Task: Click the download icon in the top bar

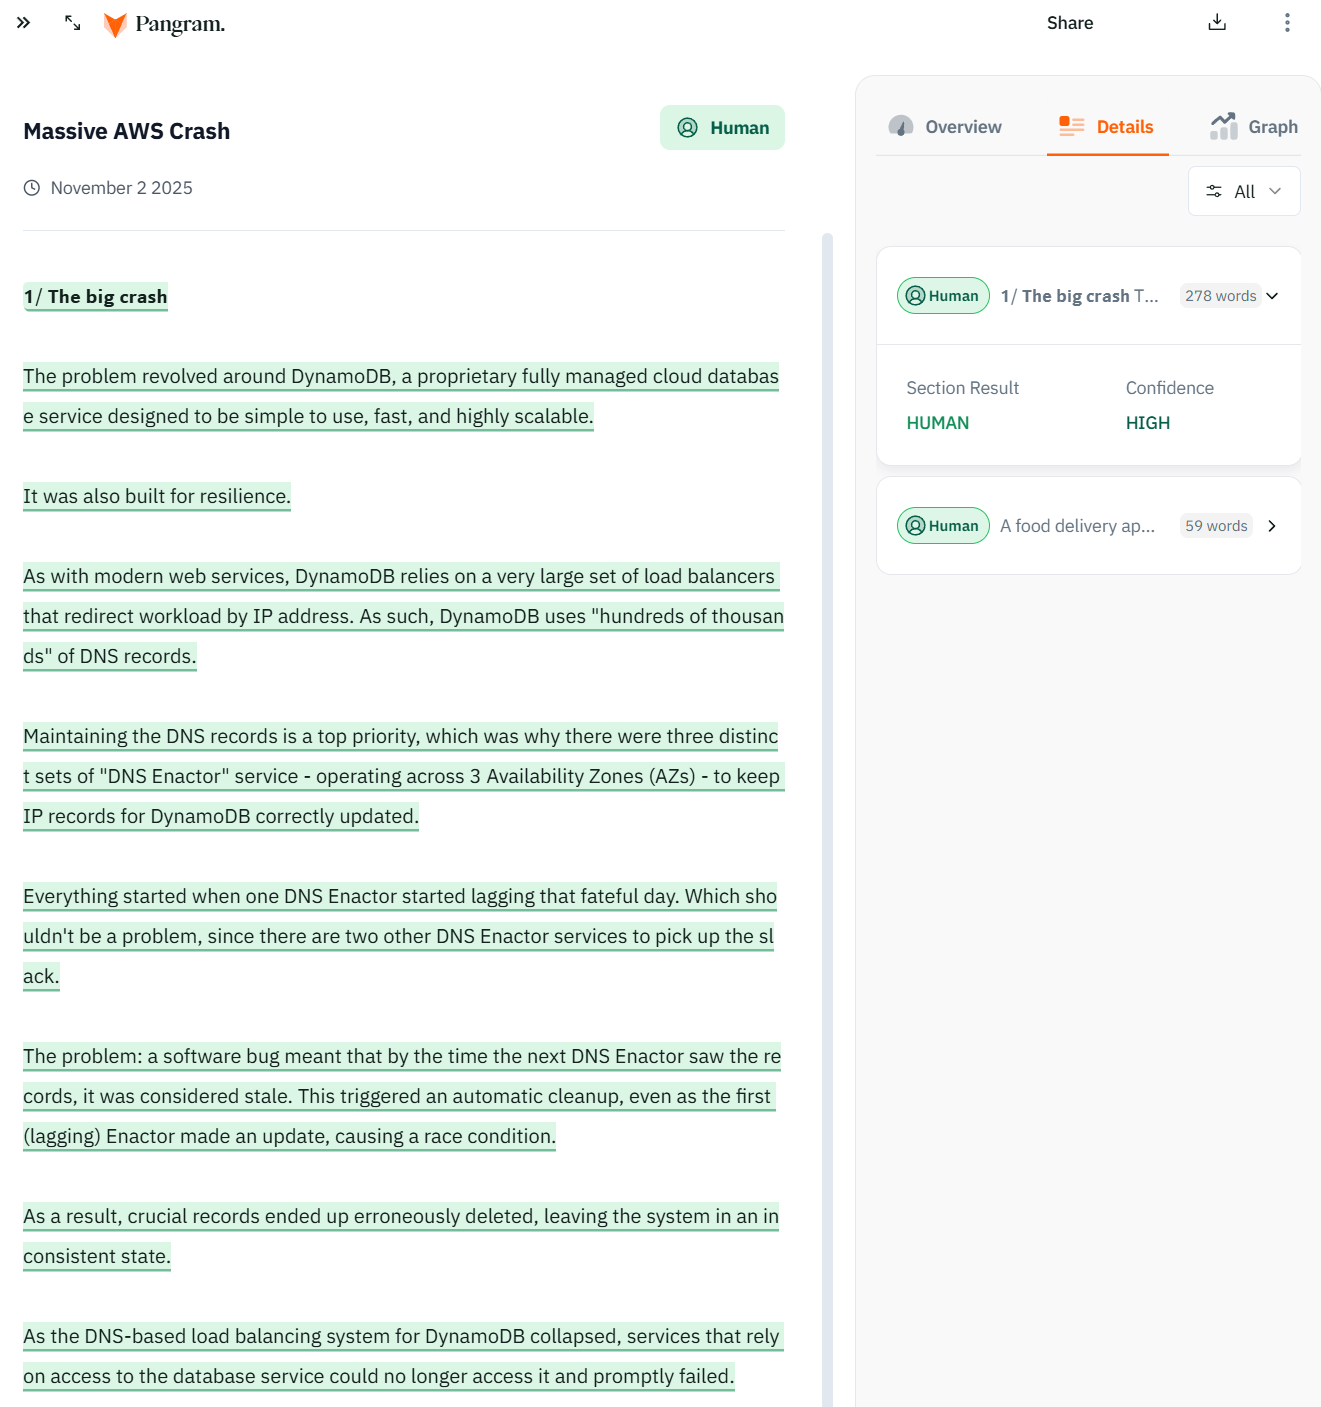Action: 1217,22
